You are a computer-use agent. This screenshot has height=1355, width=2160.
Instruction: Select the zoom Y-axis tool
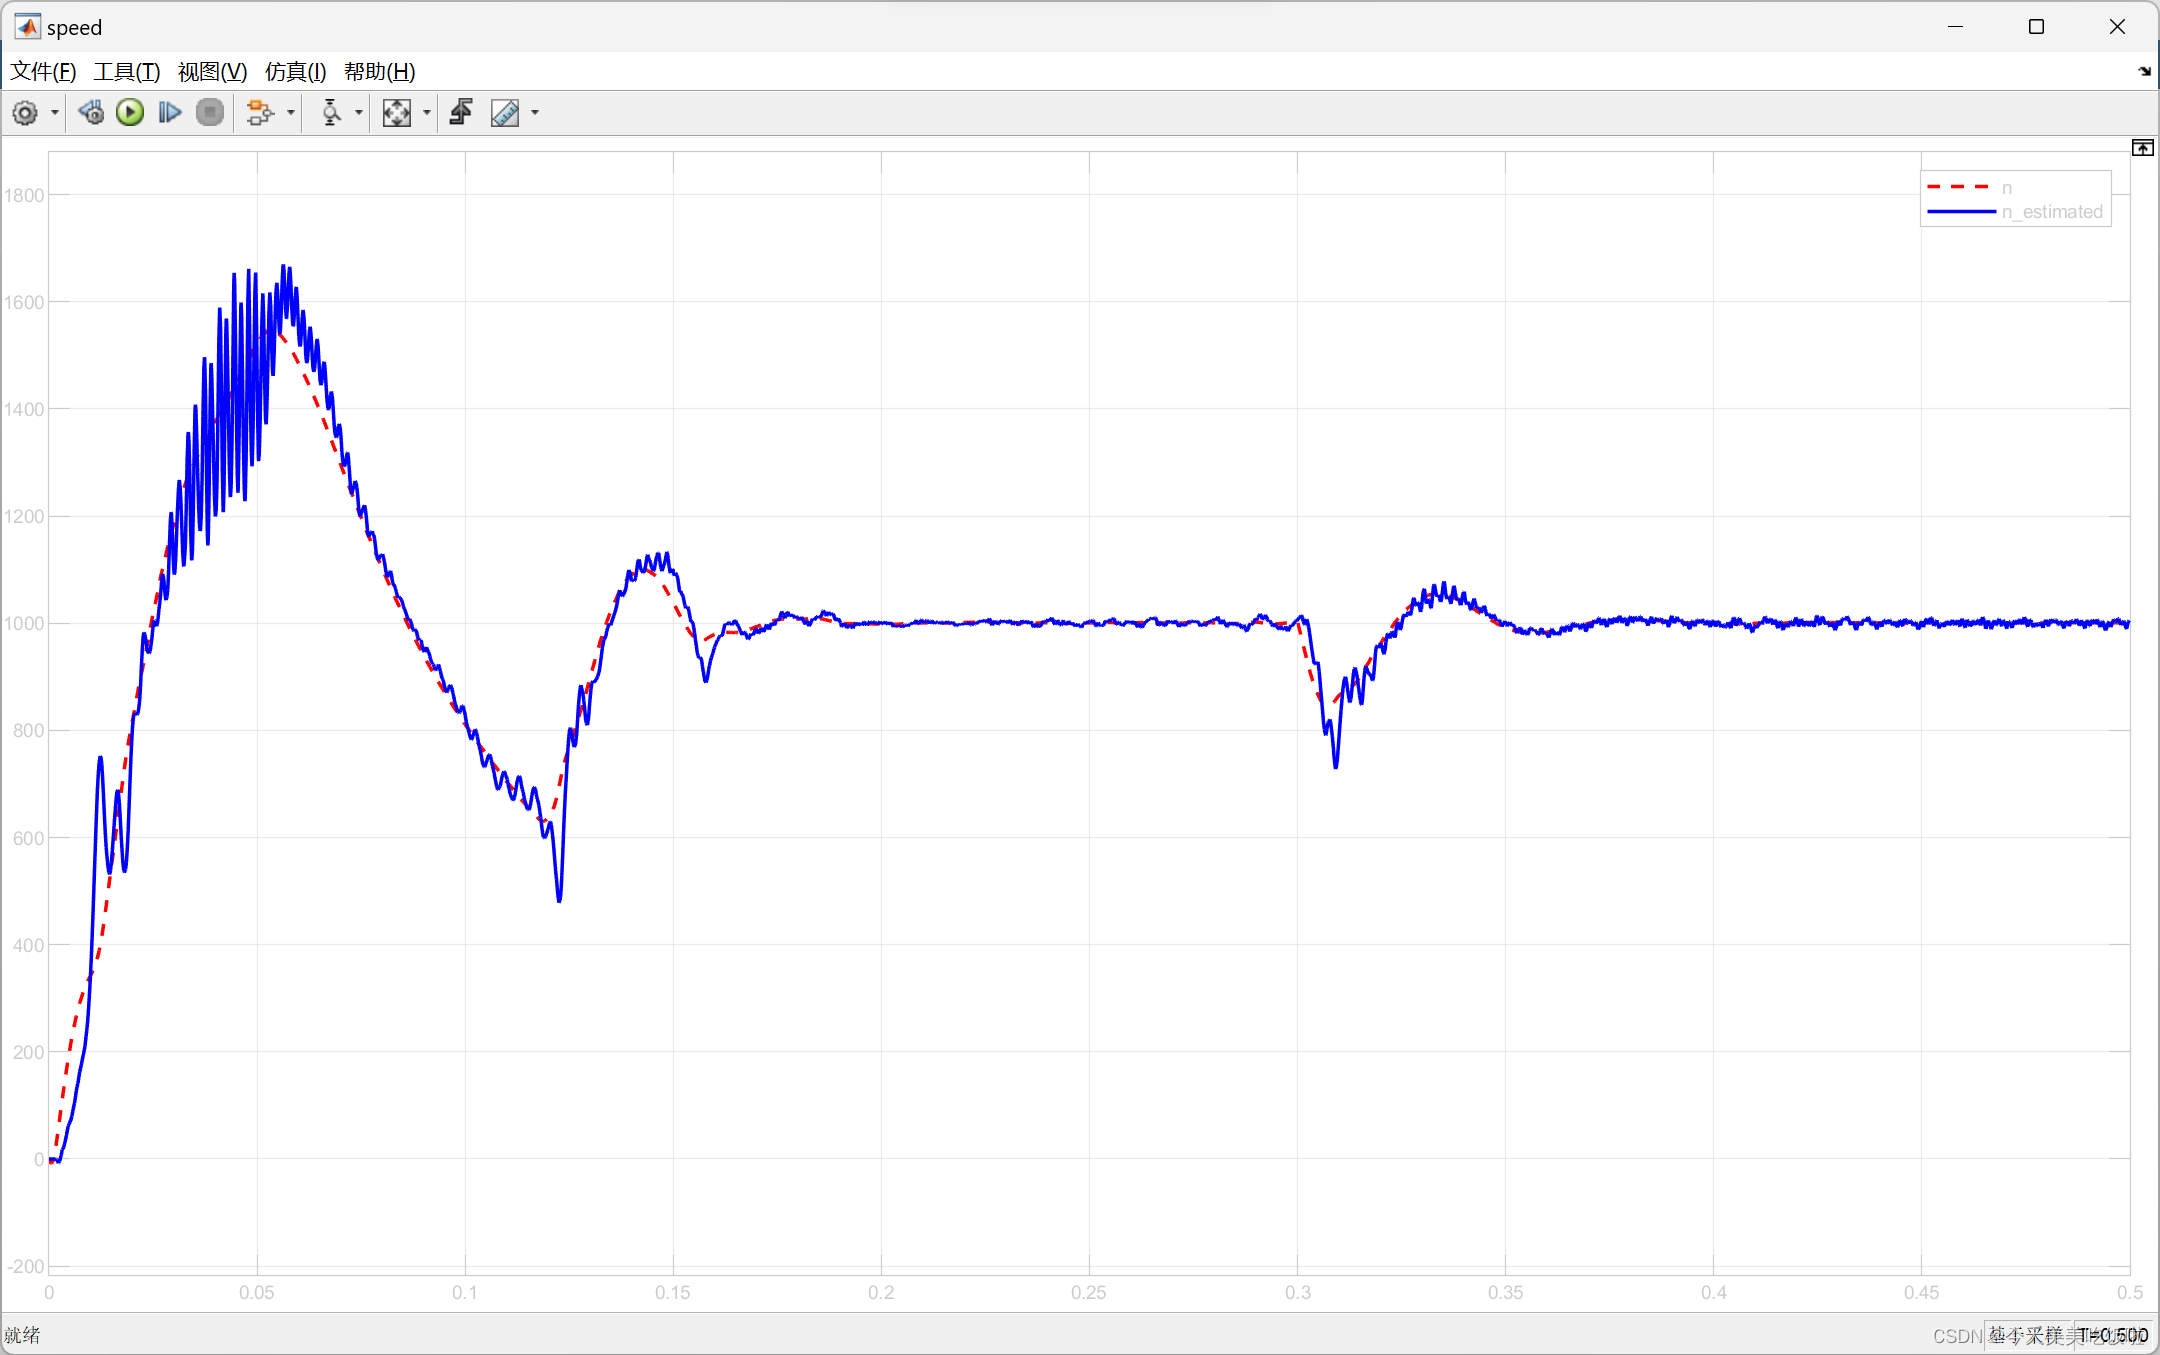pos(331,113)
